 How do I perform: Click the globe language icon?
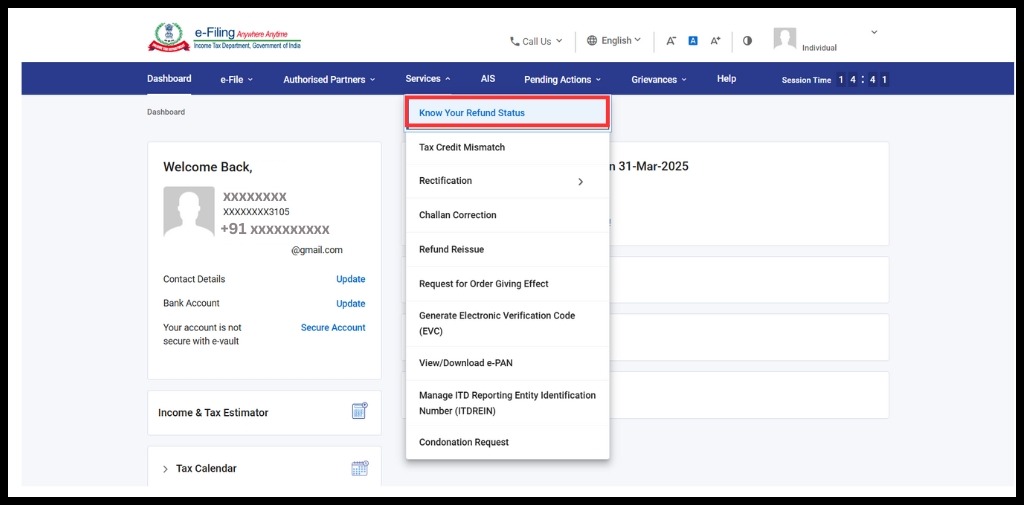592,41
